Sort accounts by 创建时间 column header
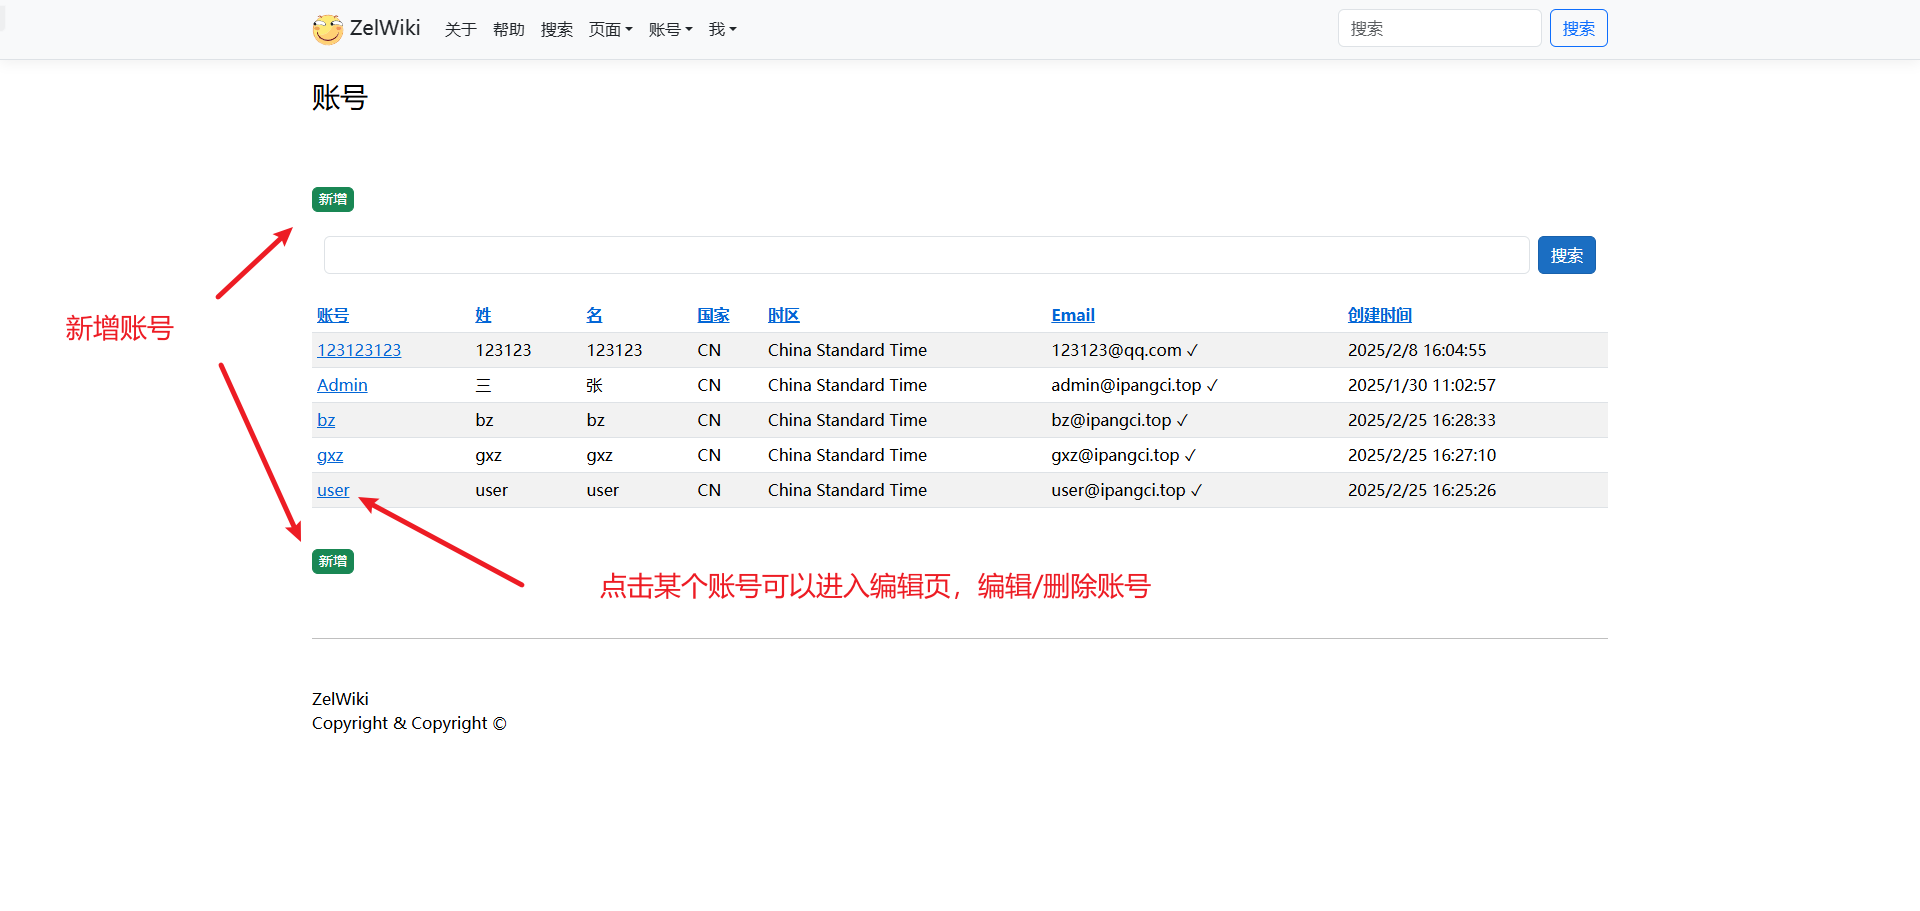1920x911 pixels. pyautogui.click(x=1379, y=315)
